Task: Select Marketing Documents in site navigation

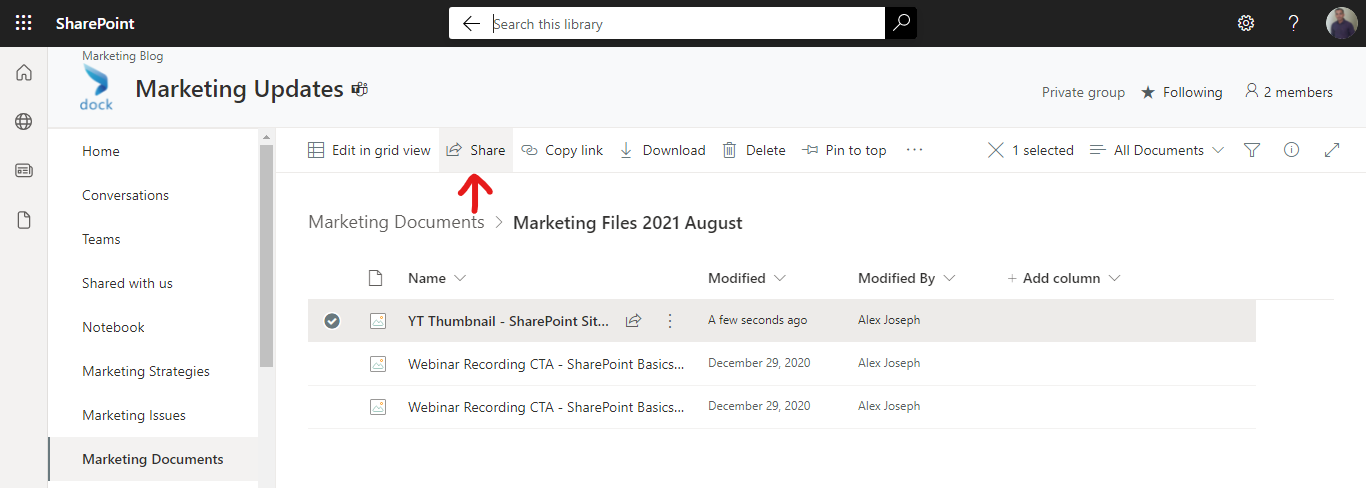Action: 153,459
